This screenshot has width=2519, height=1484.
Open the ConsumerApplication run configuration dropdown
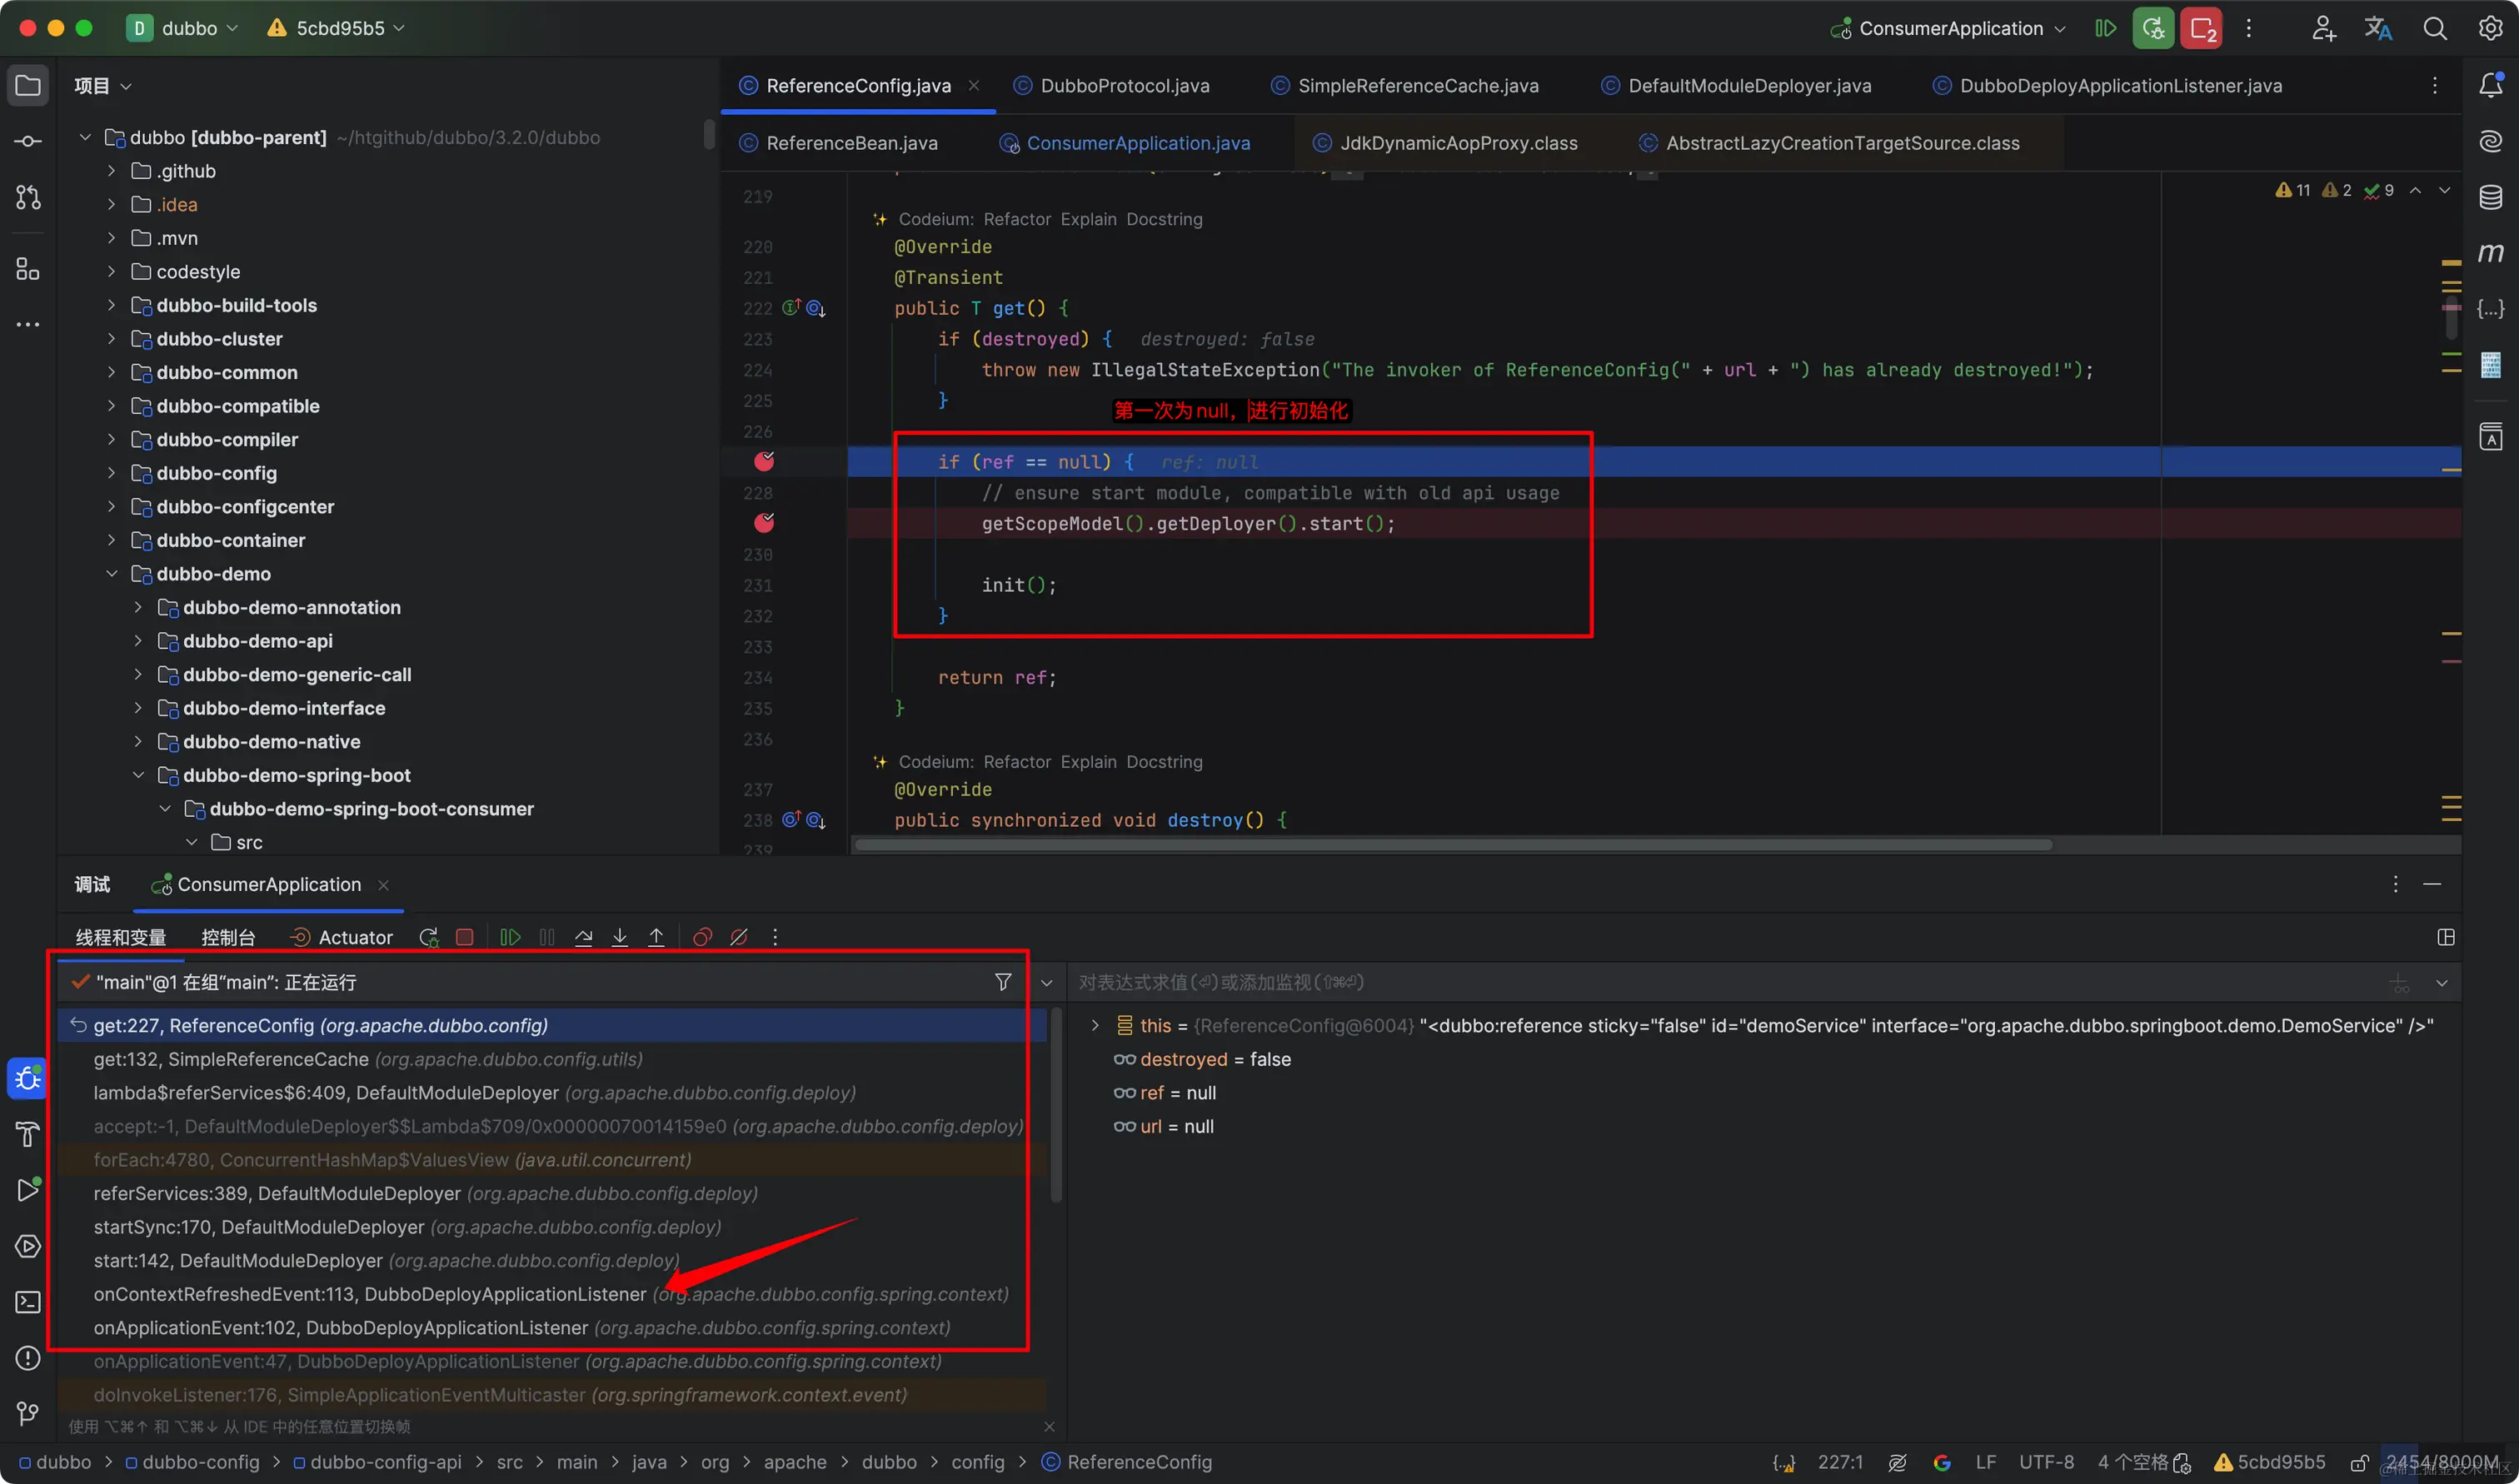click(x=1950, y=28)
